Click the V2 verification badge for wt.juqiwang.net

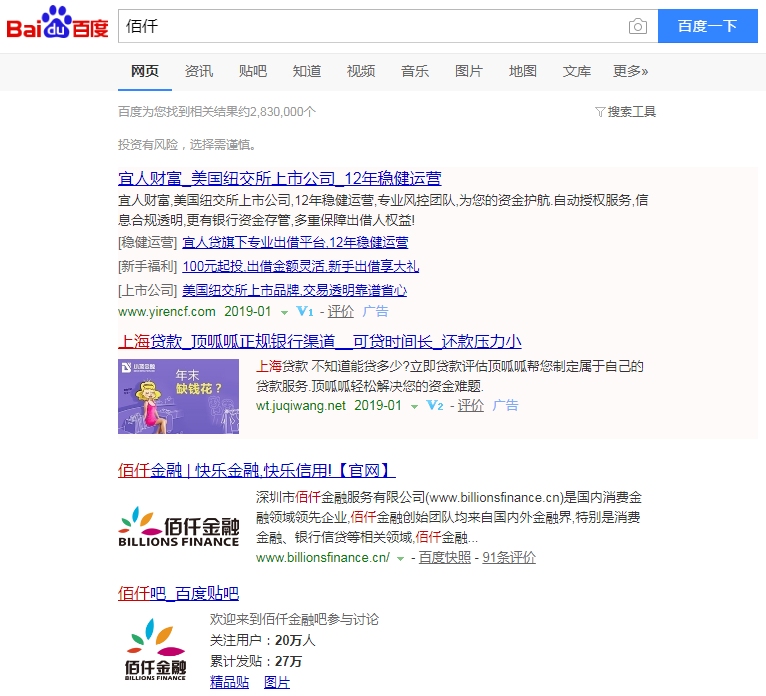click(435, 405)
